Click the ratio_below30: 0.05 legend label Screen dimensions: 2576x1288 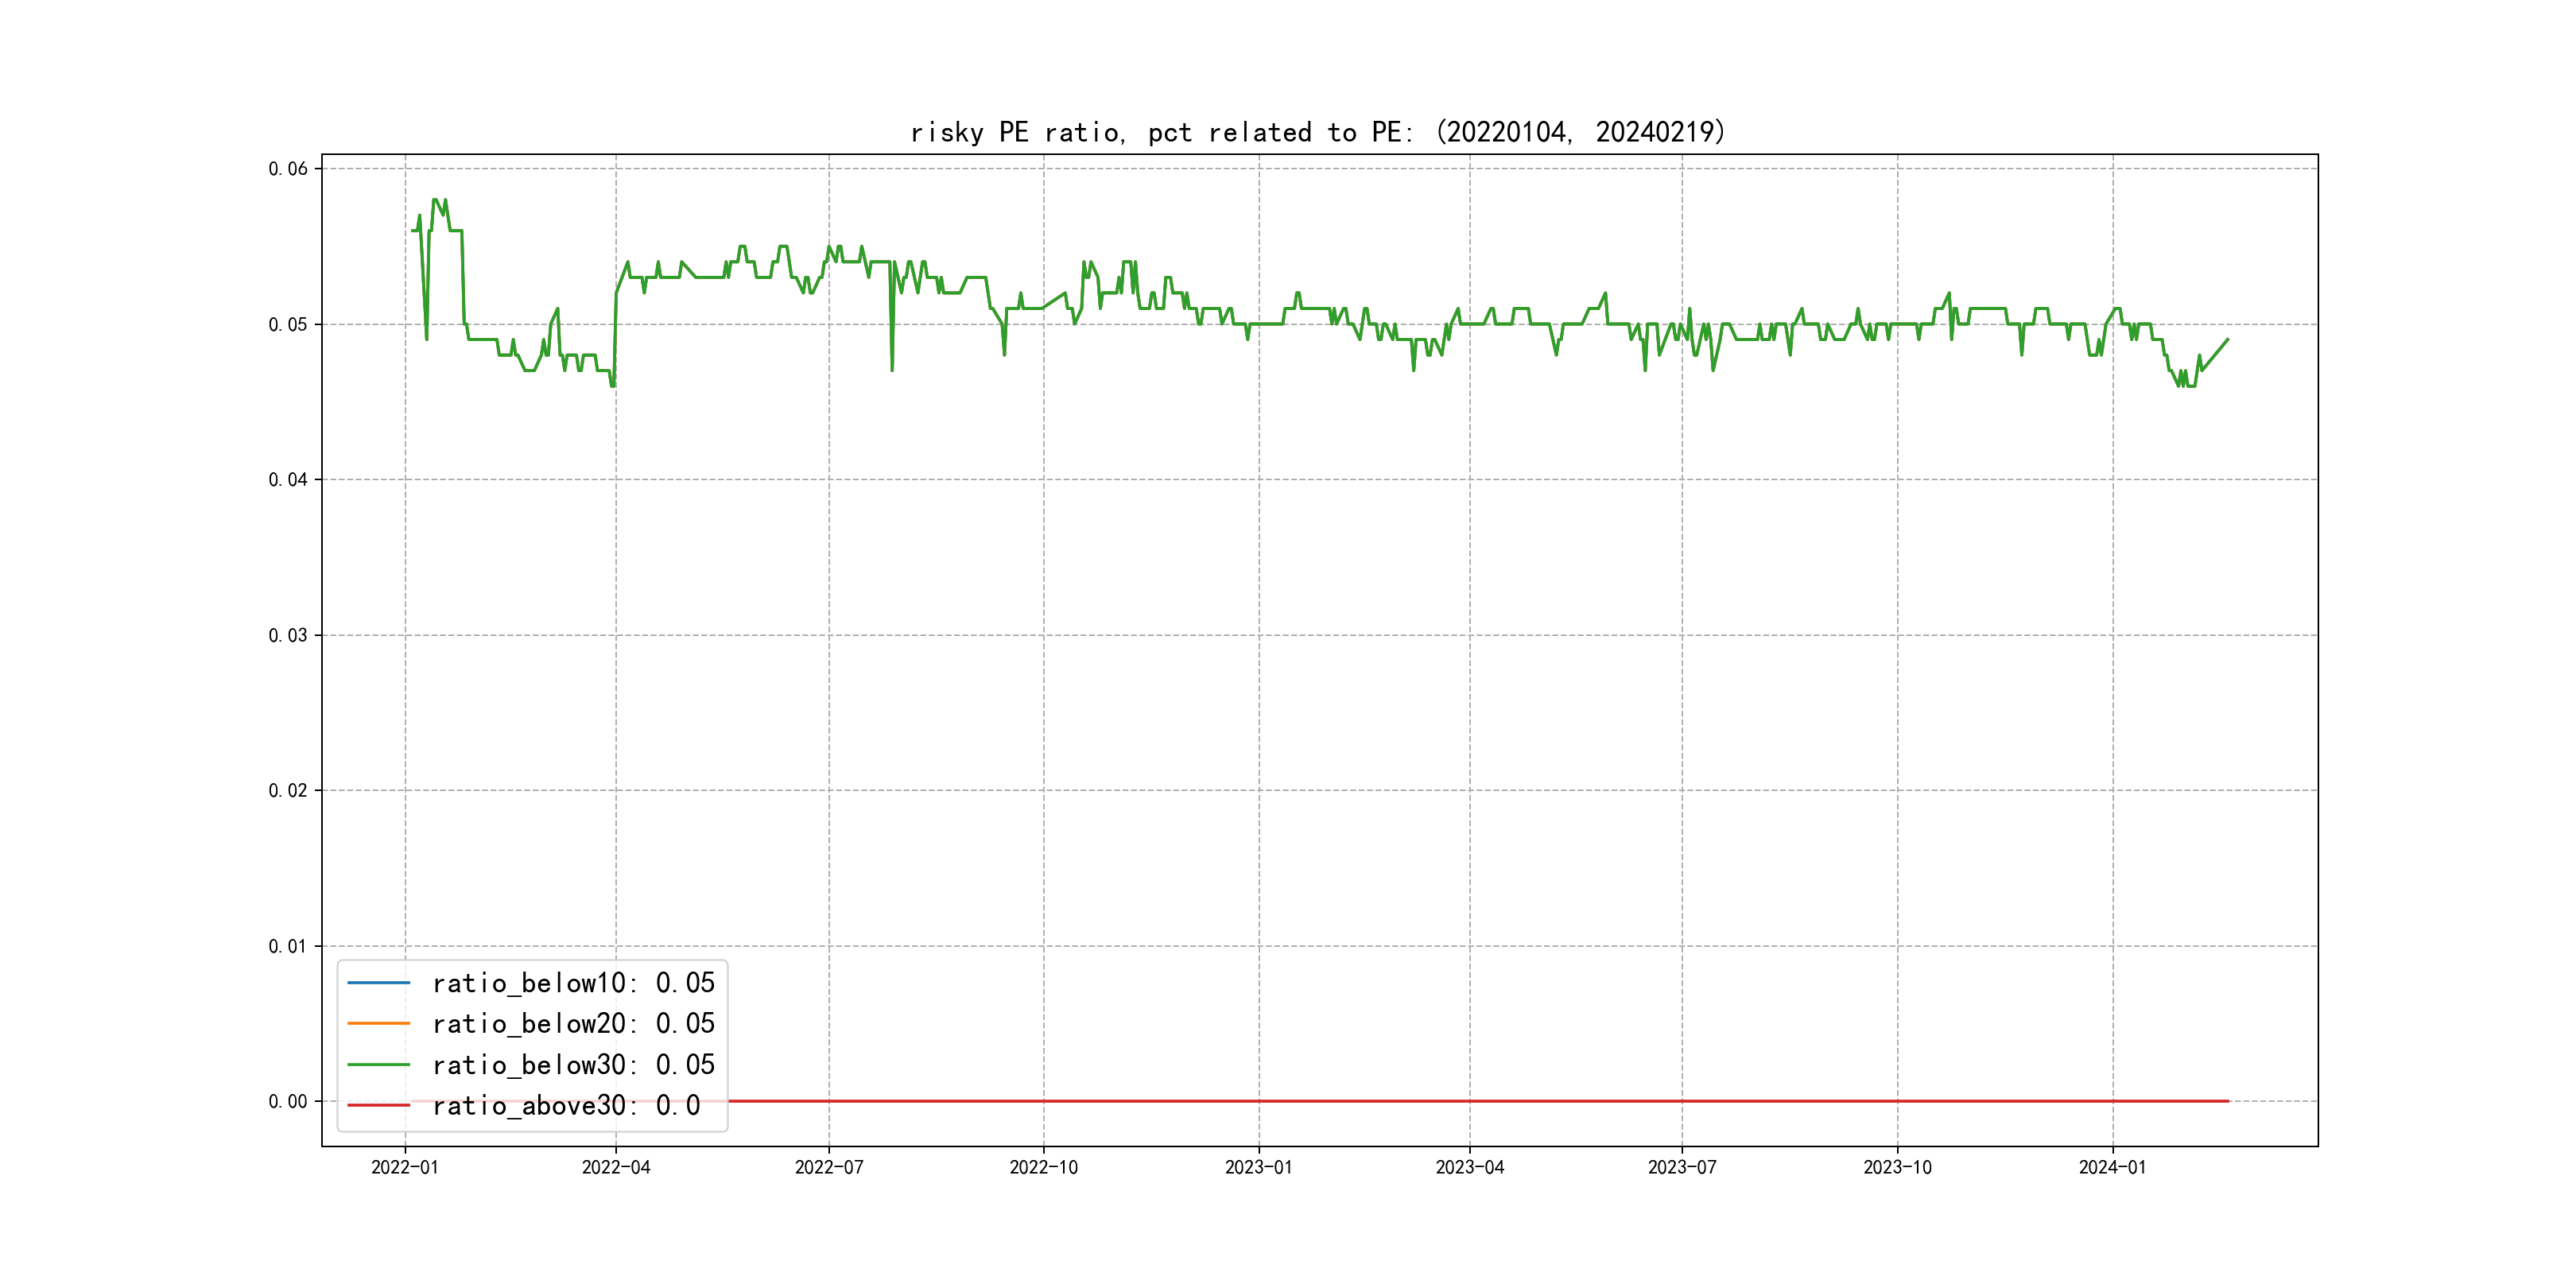pos(573,1065)
